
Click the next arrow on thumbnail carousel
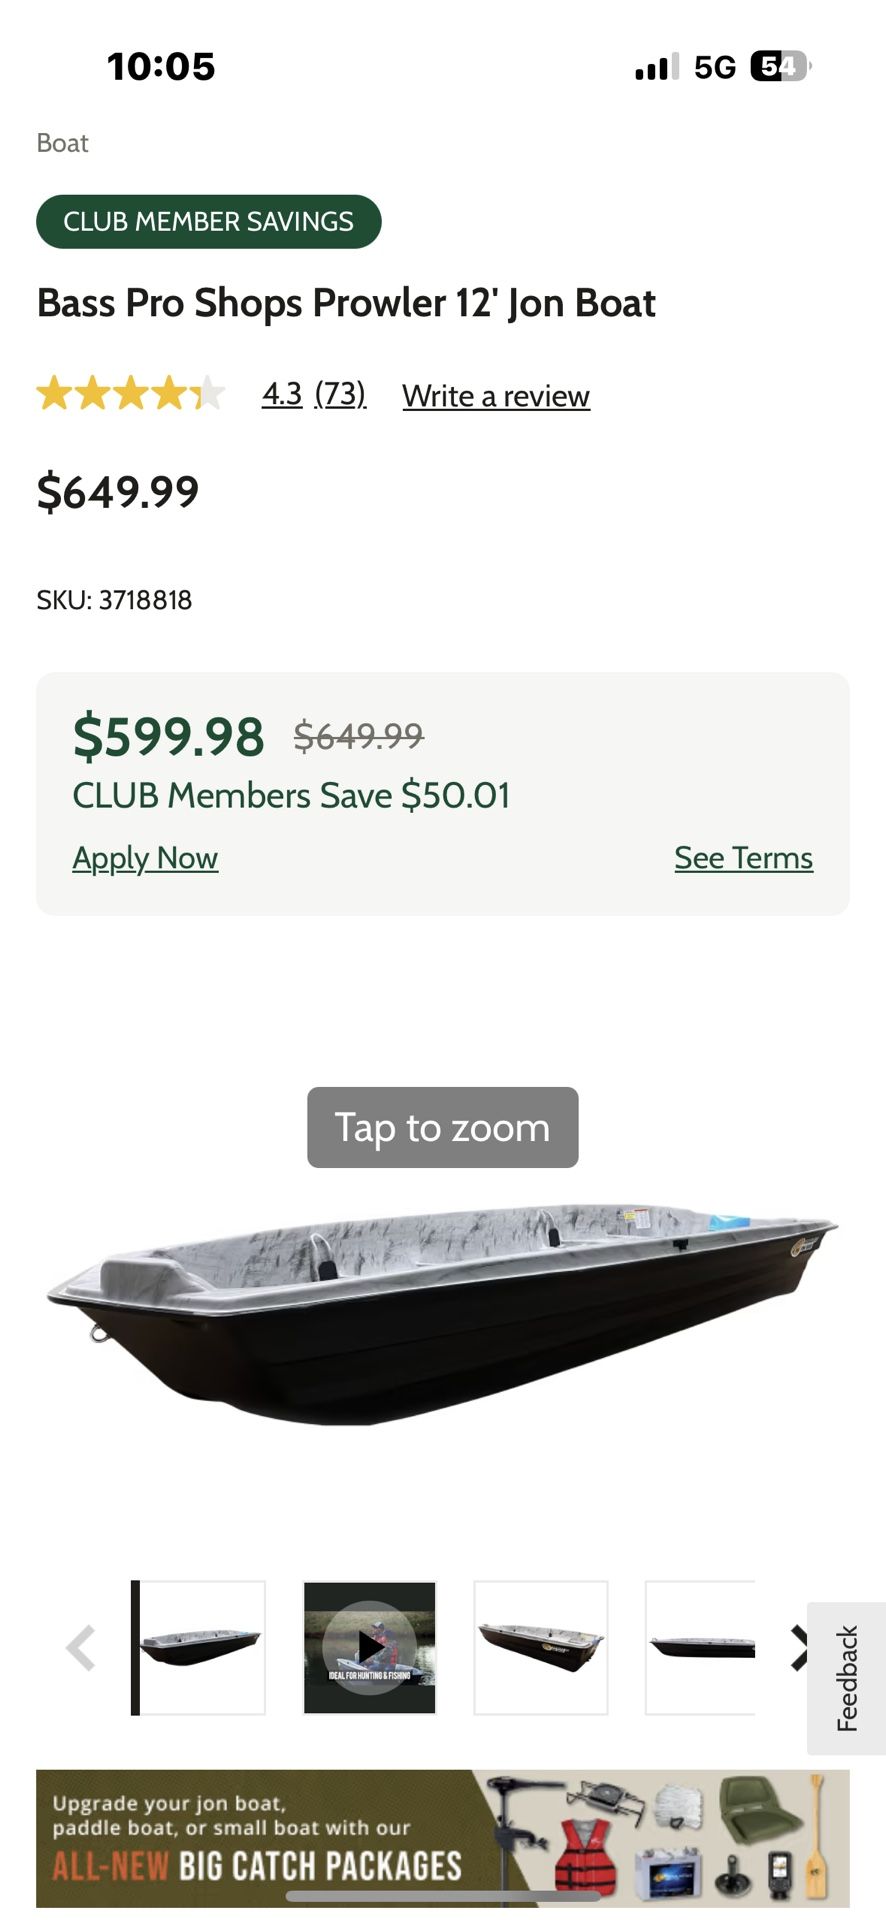pos(801,1647)
